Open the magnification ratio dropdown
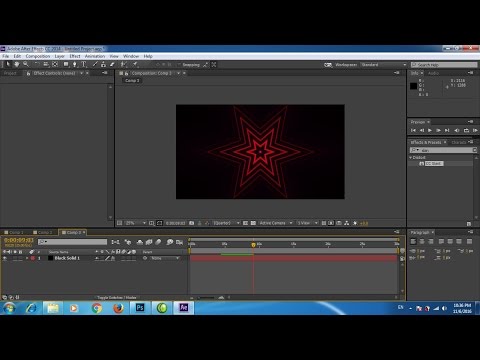This screenshot has width=480, height=360. click(136, 223)
